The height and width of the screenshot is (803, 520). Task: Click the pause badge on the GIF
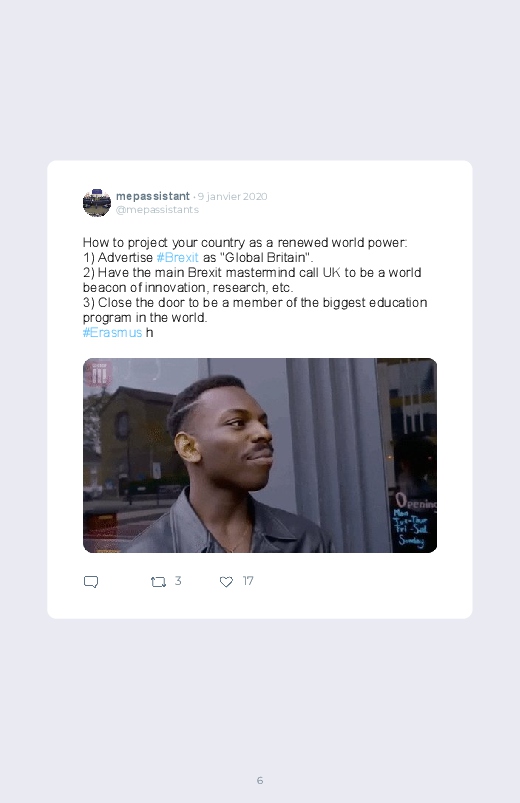(x=99, y=373)
